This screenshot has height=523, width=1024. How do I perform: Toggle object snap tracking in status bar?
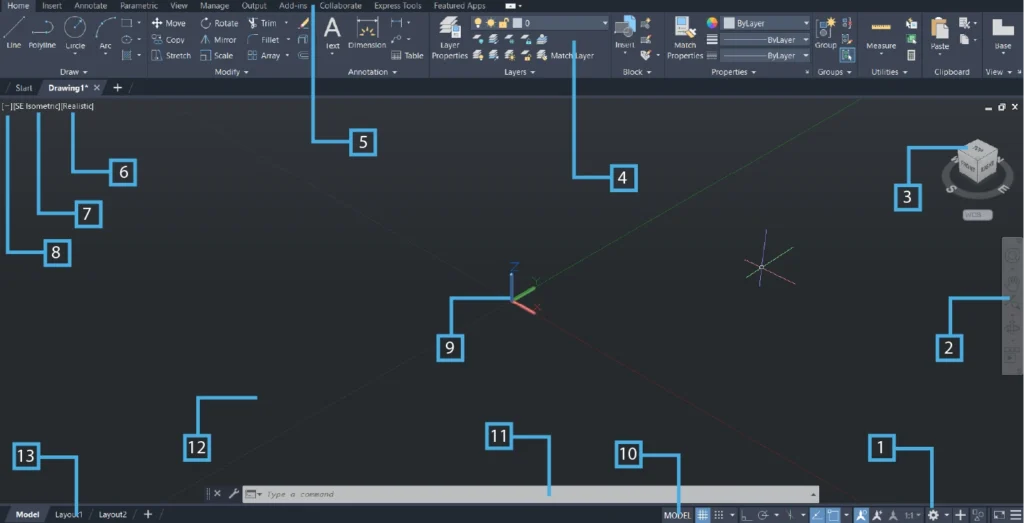(x=816, y=515)
